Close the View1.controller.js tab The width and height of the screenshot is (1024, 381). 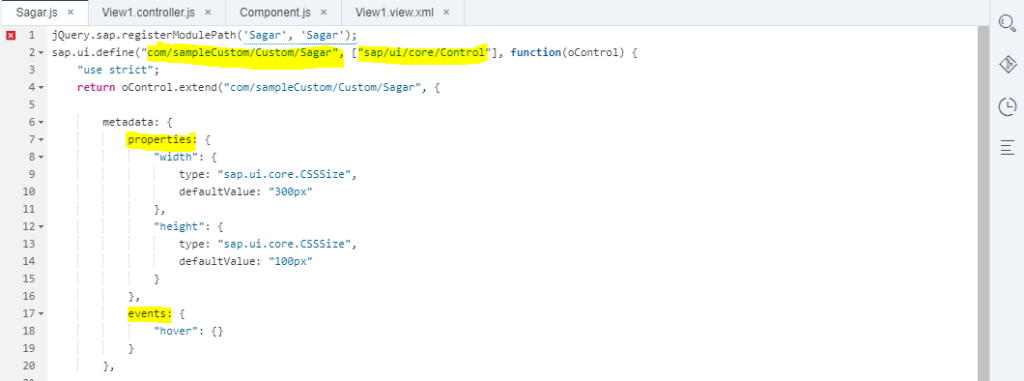[x=208, y=12]
